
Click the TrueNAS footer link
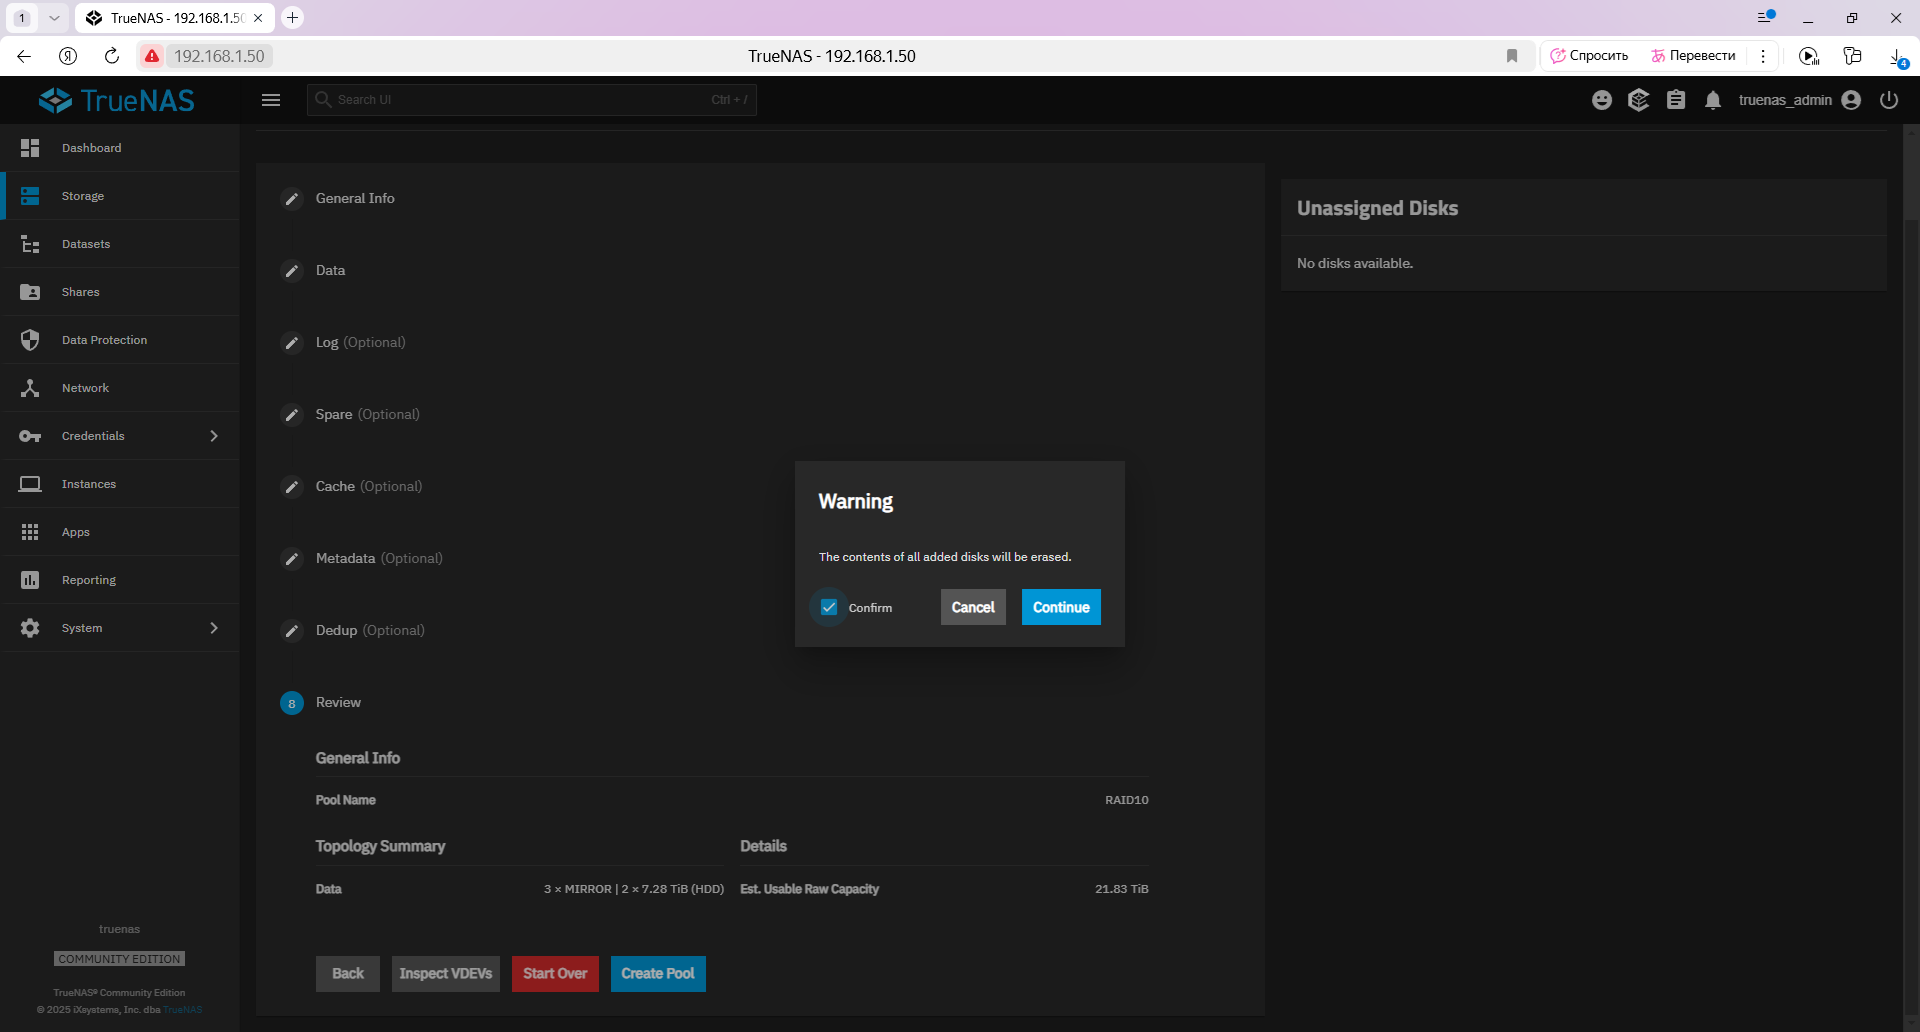182,1010
